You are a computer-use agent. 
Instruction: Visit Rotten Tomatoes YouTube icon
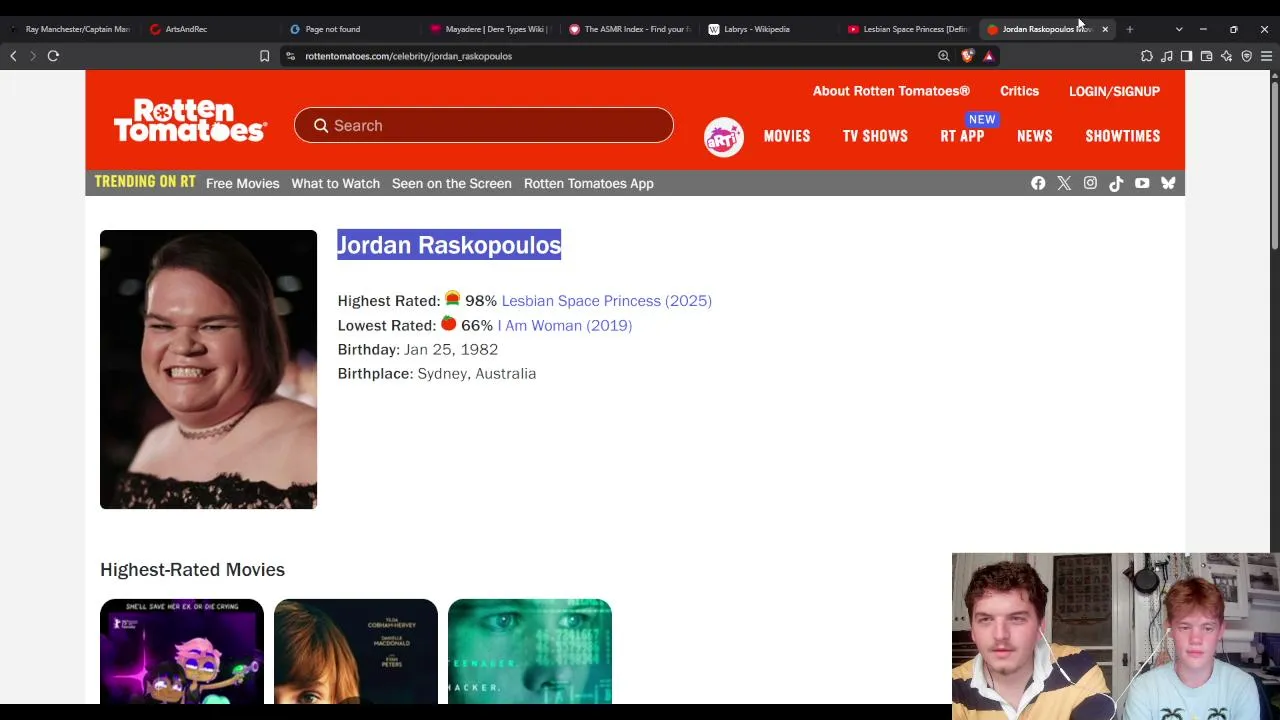tap(1142, 183)
